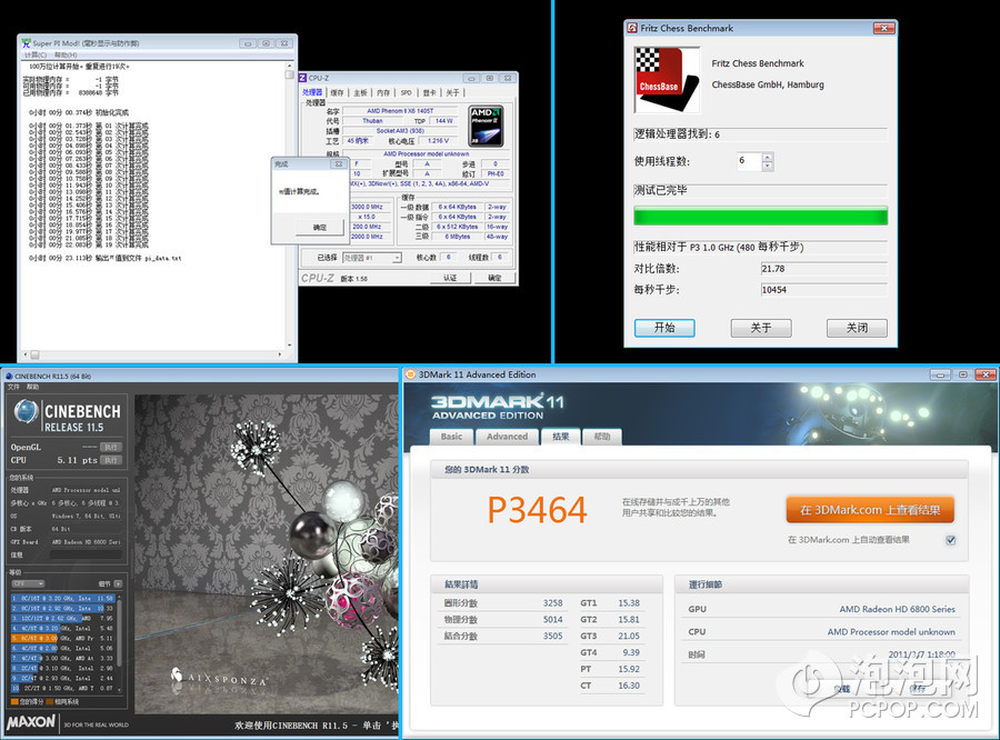Screen dimensions: 1000x740
Task: Open the CPU ranking dropdown in CINEBENCH
Action: coord(27,584)
